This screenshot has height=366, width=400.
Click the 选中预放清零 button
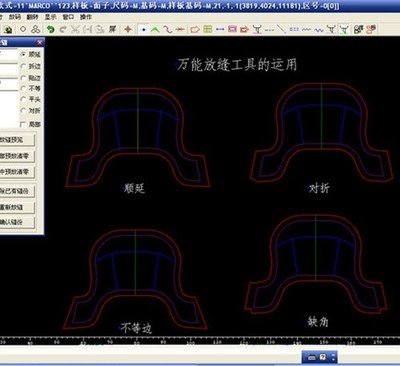click(17, 172)
